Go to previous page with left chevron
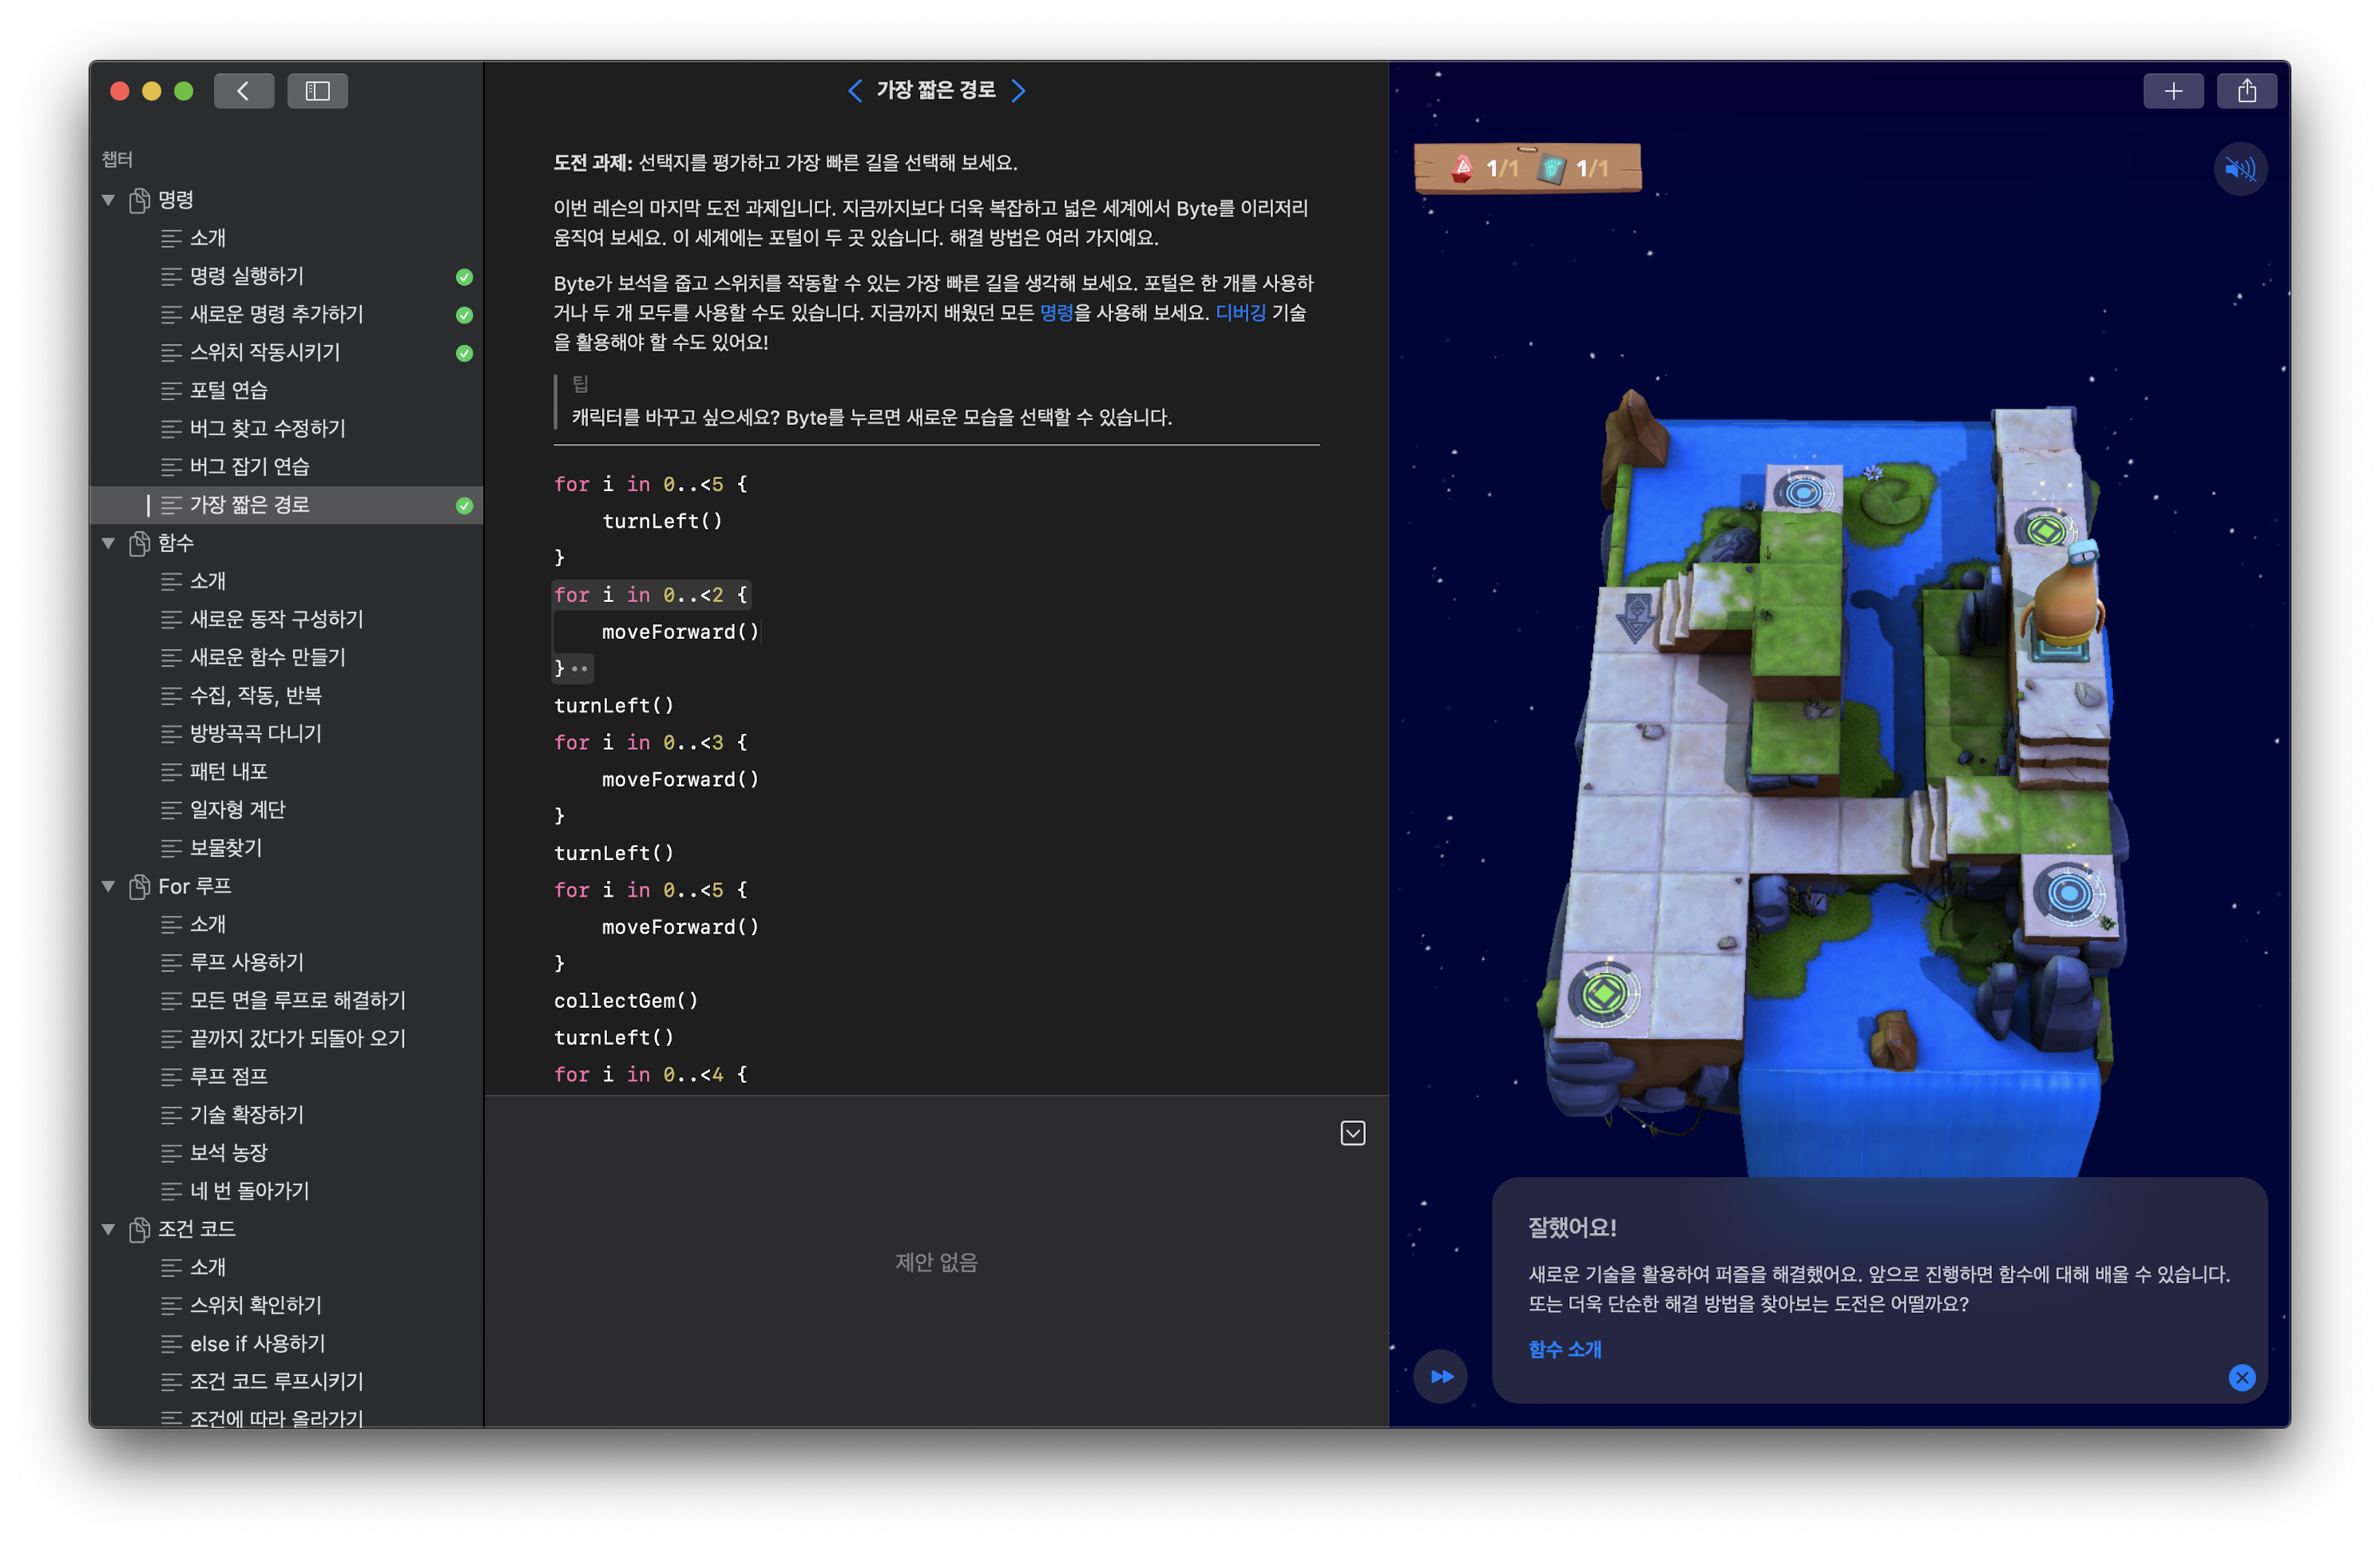This screenshot has width=2380, height=1546. point(855,91)
